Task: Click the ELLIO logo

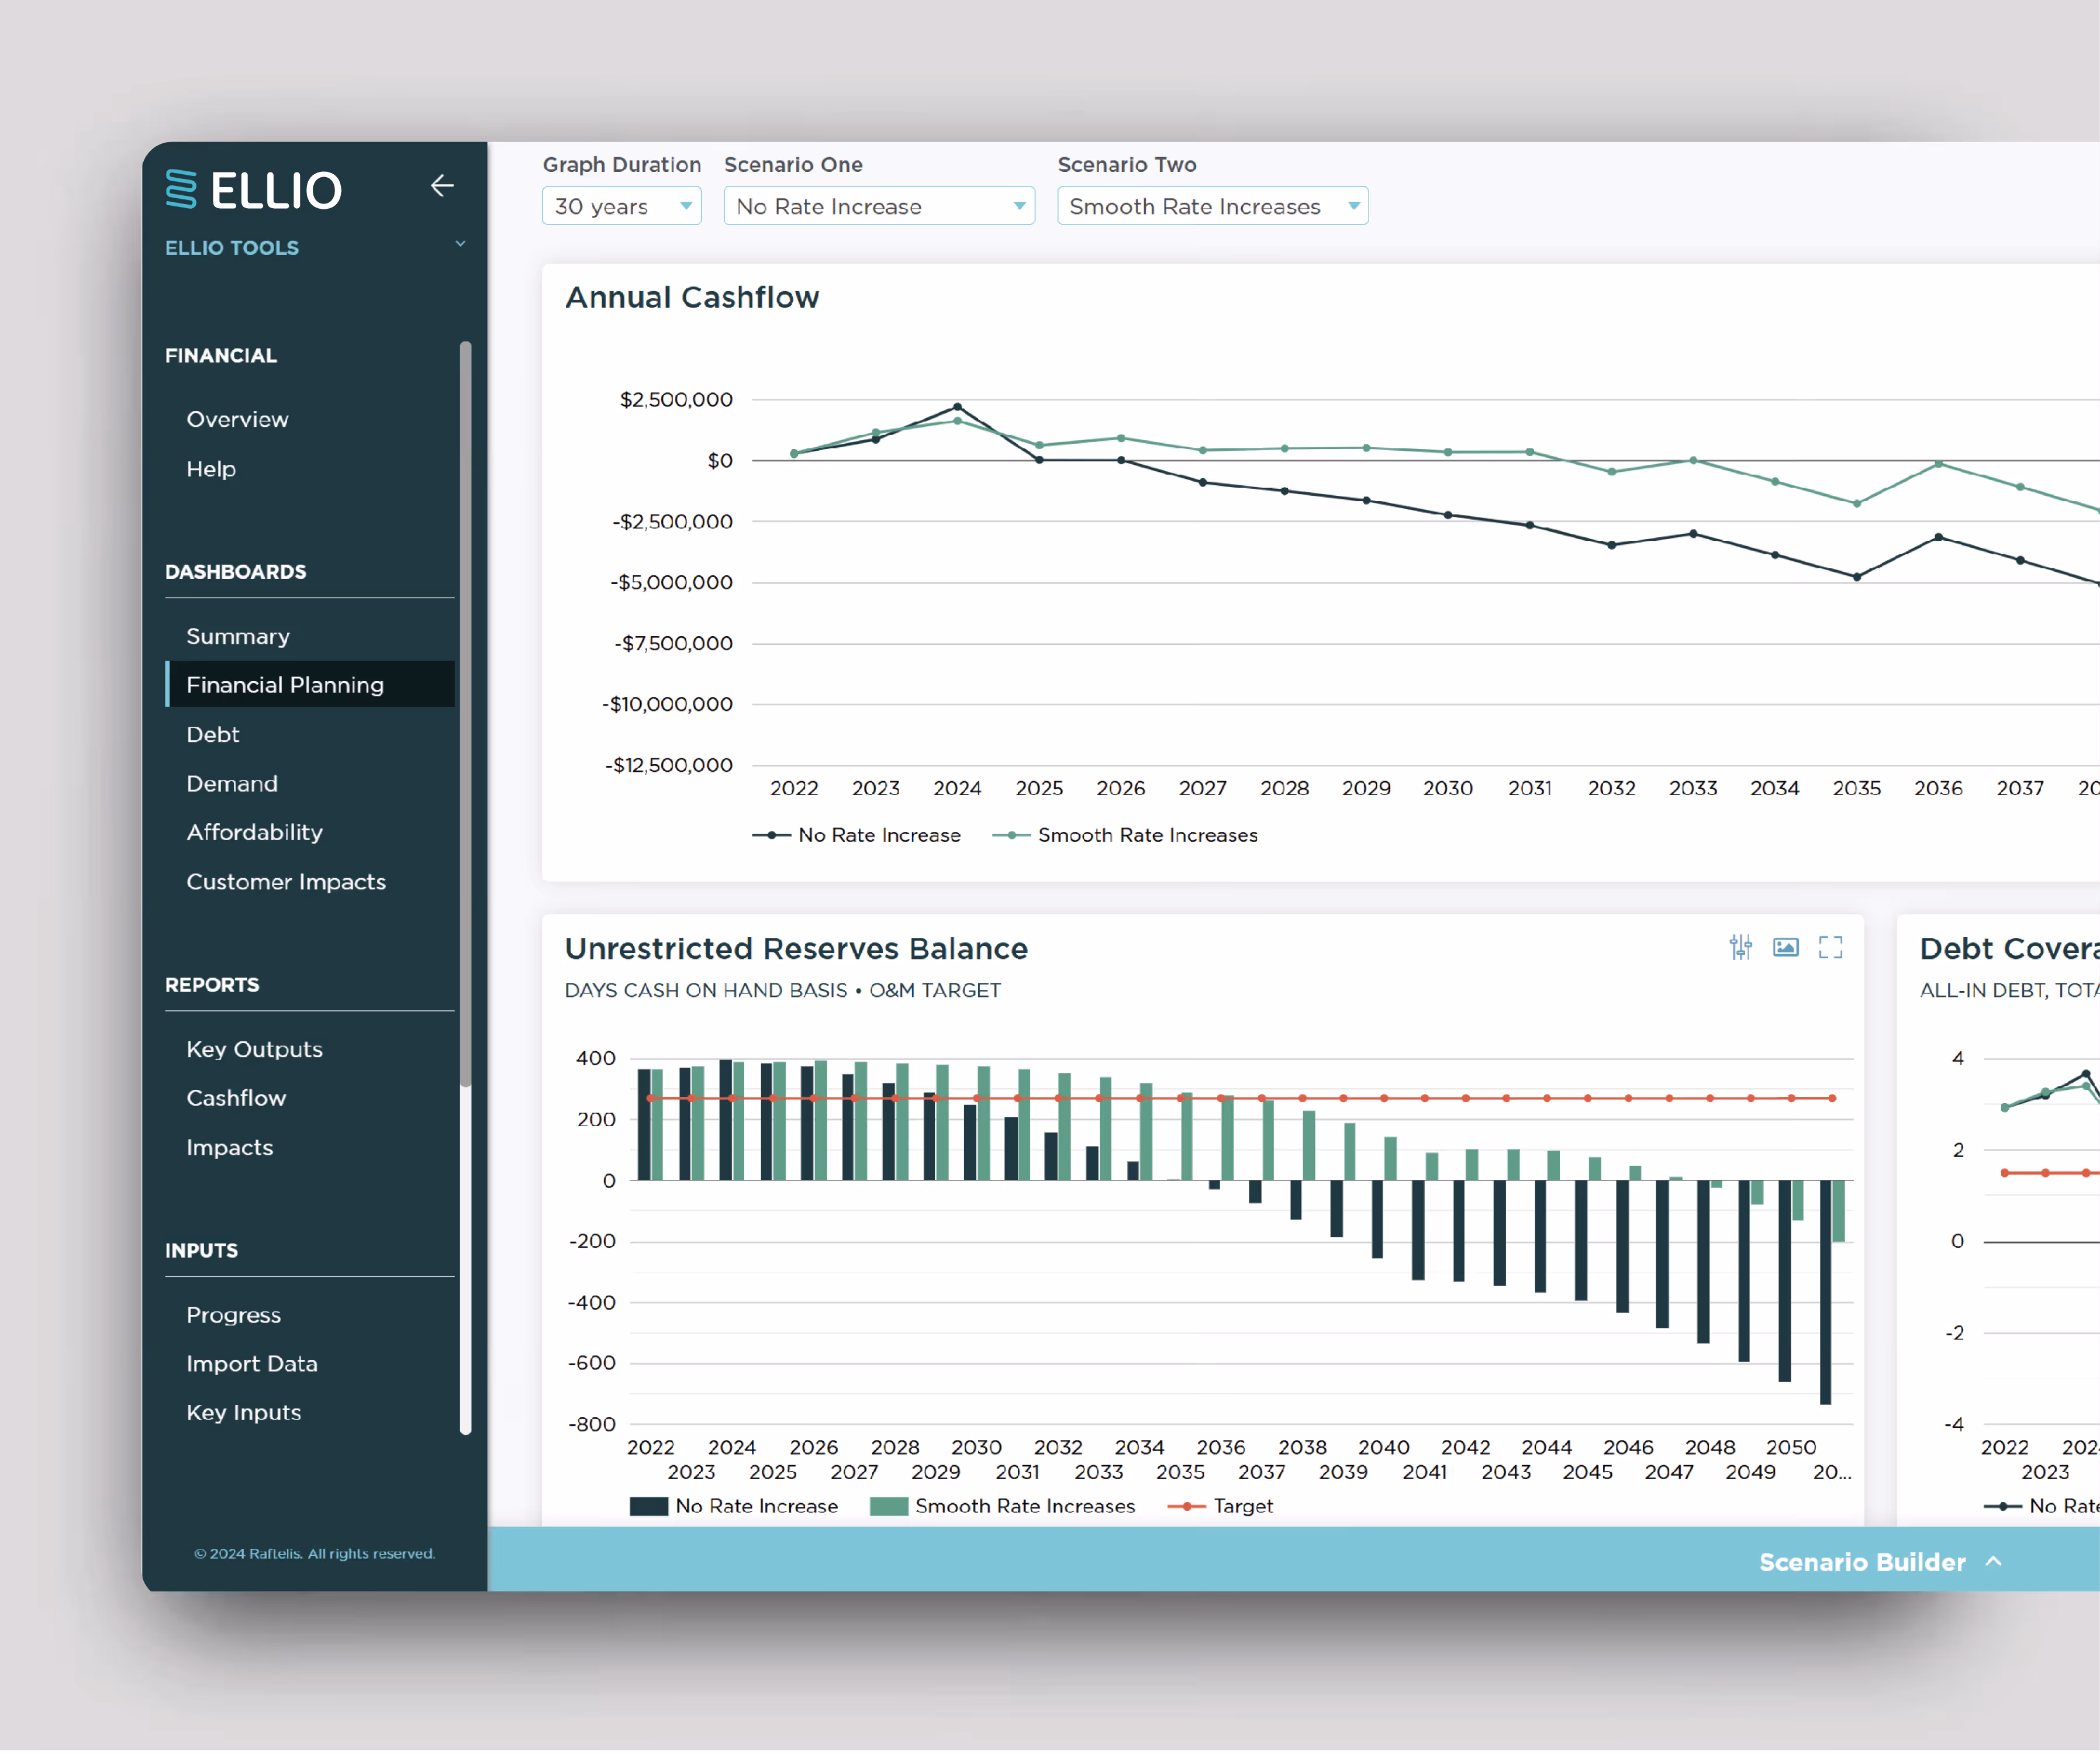Action: point(254,190)
